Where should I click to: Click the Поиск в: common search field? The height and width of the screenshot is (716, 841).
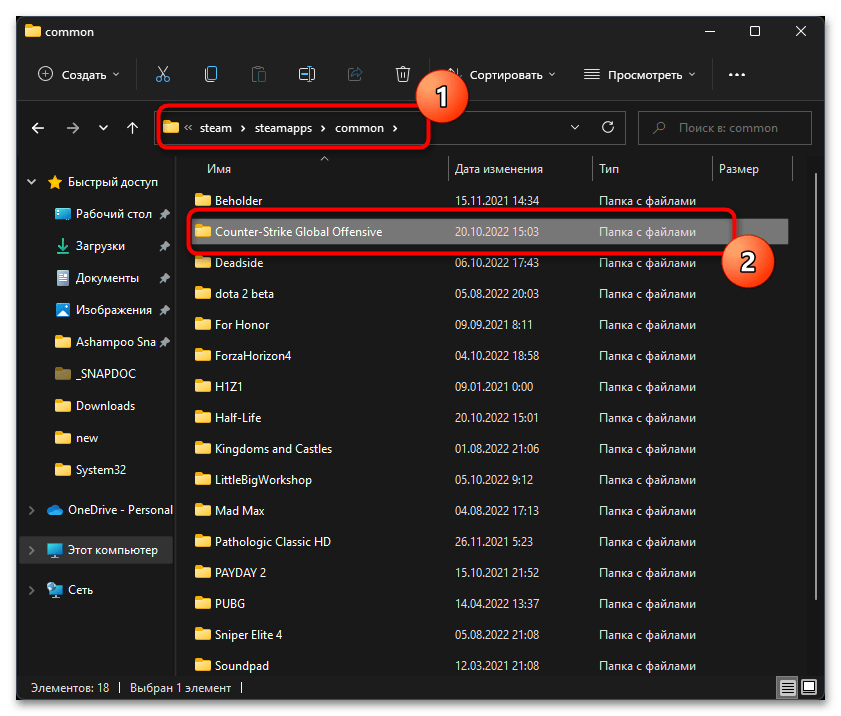(x=725, y=128)
